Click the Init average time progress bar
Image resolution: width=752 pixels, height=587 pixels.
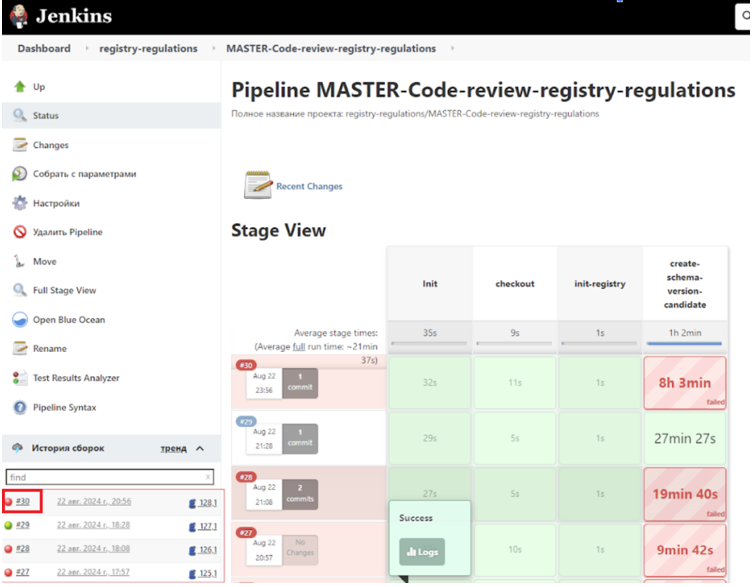[x=429, y=343]
